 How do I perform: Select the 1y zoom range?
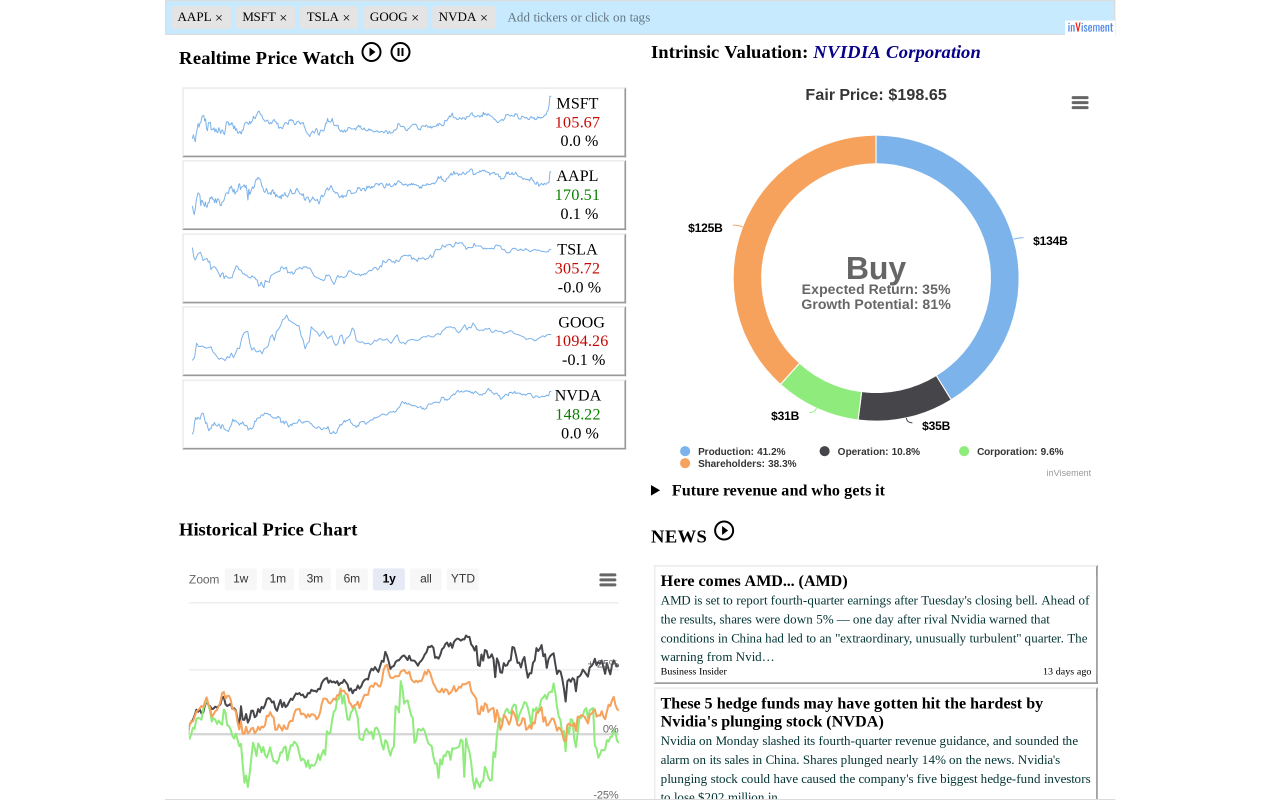point(389,579)
